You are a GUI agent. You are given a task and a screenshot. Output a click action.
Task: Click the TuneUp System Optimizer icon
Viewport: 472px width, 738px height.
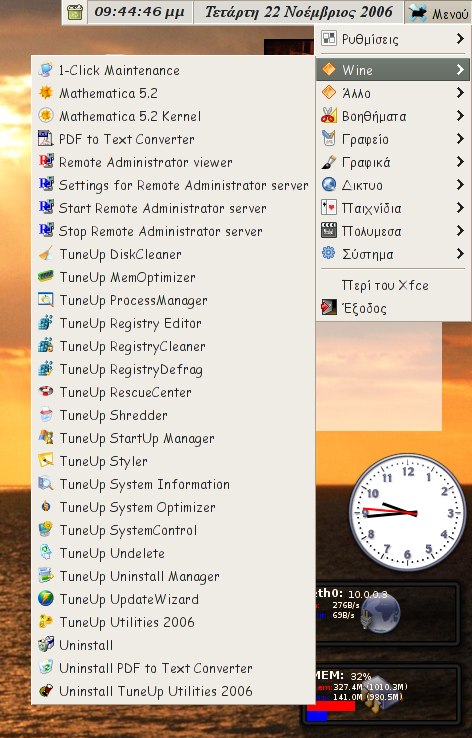pos(46,507)
